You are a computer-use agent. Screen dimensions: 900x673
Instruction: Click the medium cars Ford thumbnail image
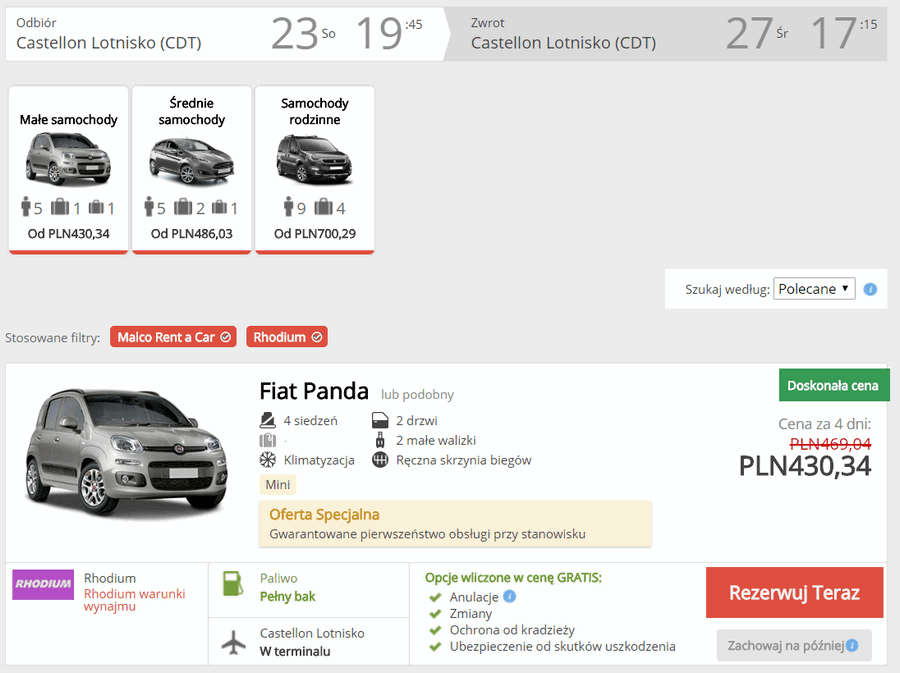click(192, 161)
